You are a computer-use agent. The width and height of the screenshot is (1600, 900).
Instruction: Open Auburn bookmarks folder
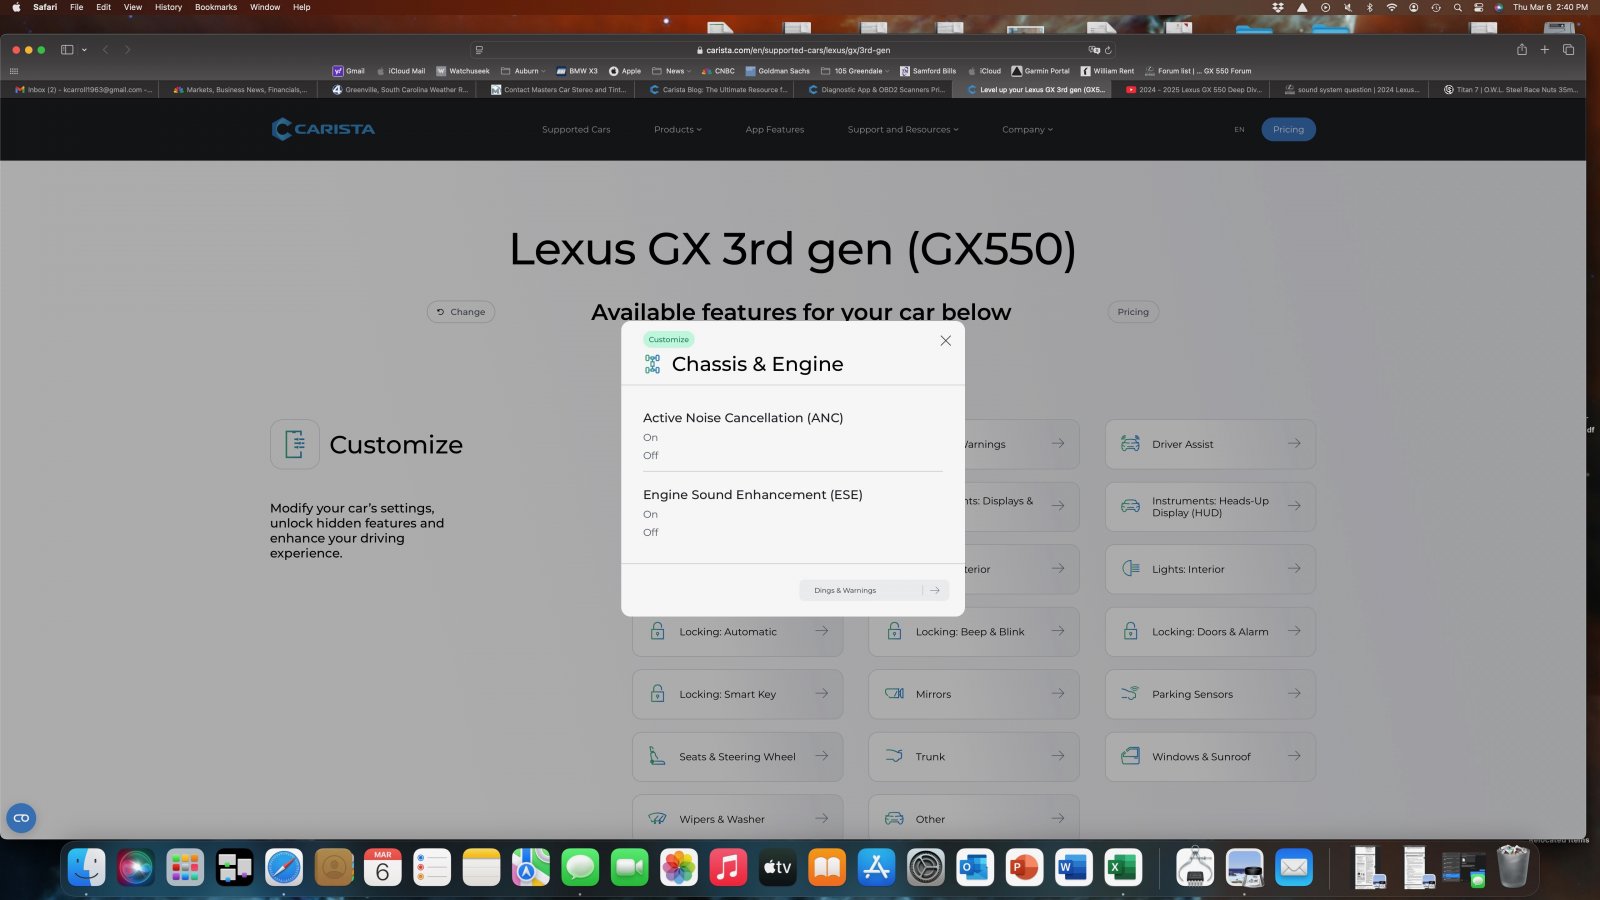pos(523,71)
